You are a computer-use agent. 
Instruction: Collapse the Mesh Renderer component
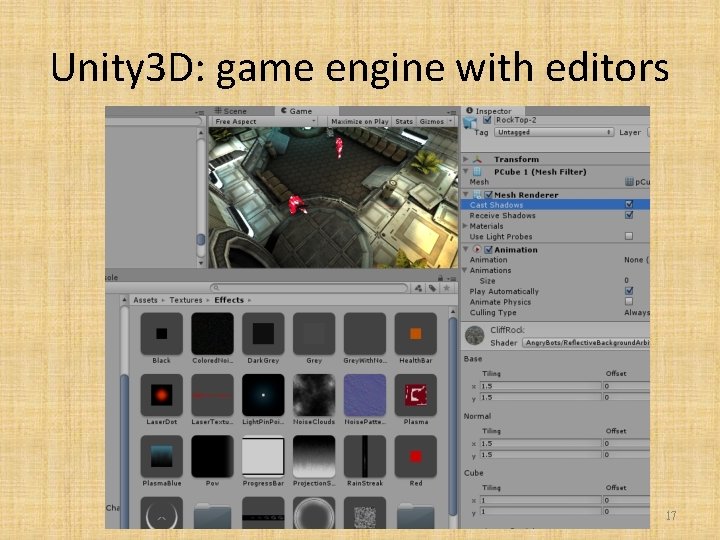(x=466, y=194)
